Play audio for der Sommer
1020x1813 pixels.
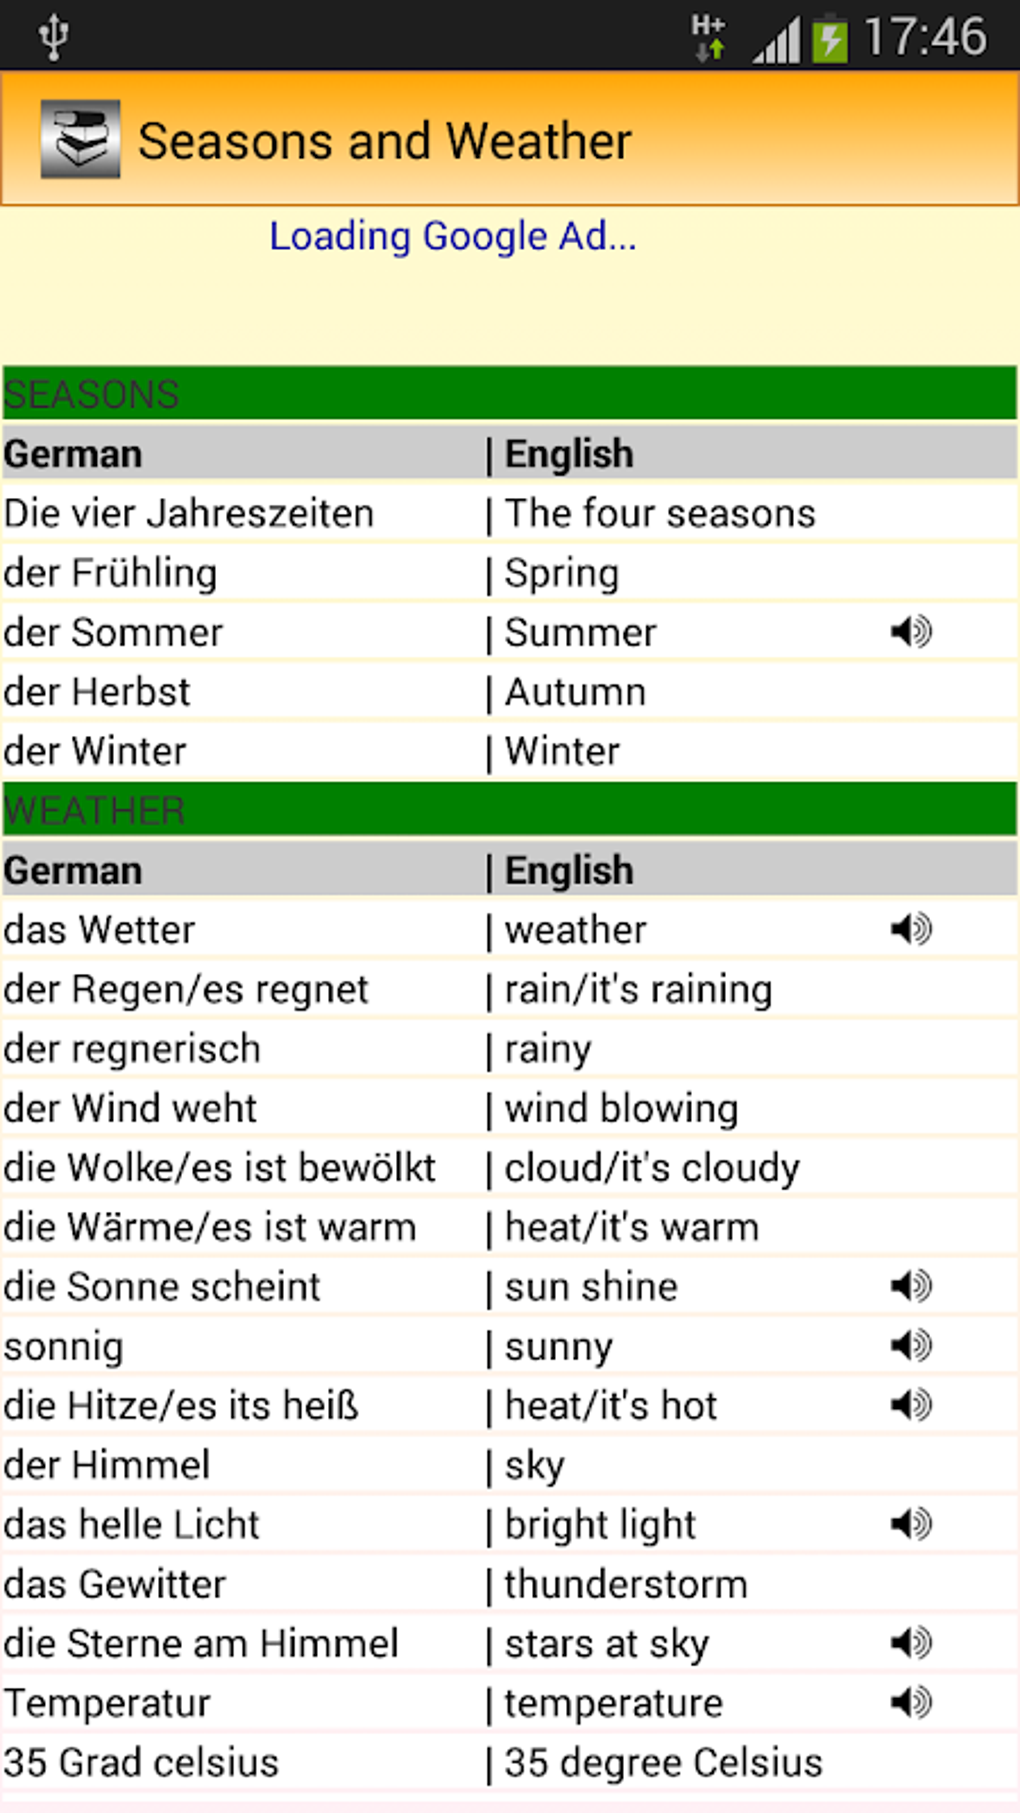click(x=911, y=631)
